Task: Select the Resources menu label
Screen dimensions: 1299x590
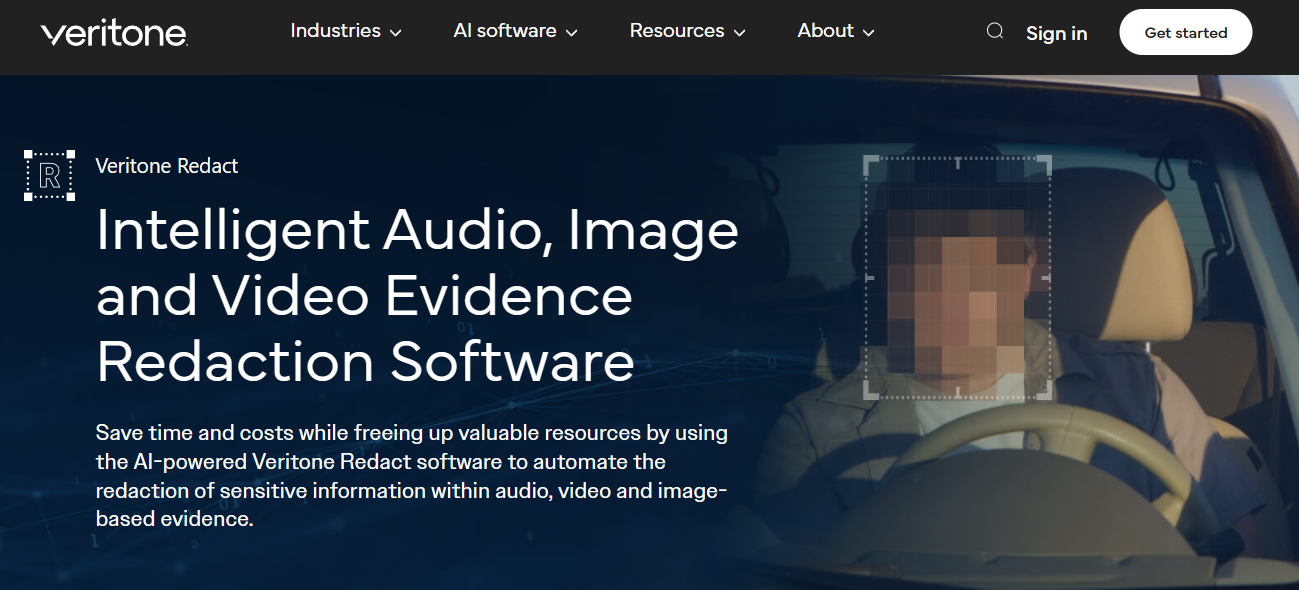Action: pos(676,31)
